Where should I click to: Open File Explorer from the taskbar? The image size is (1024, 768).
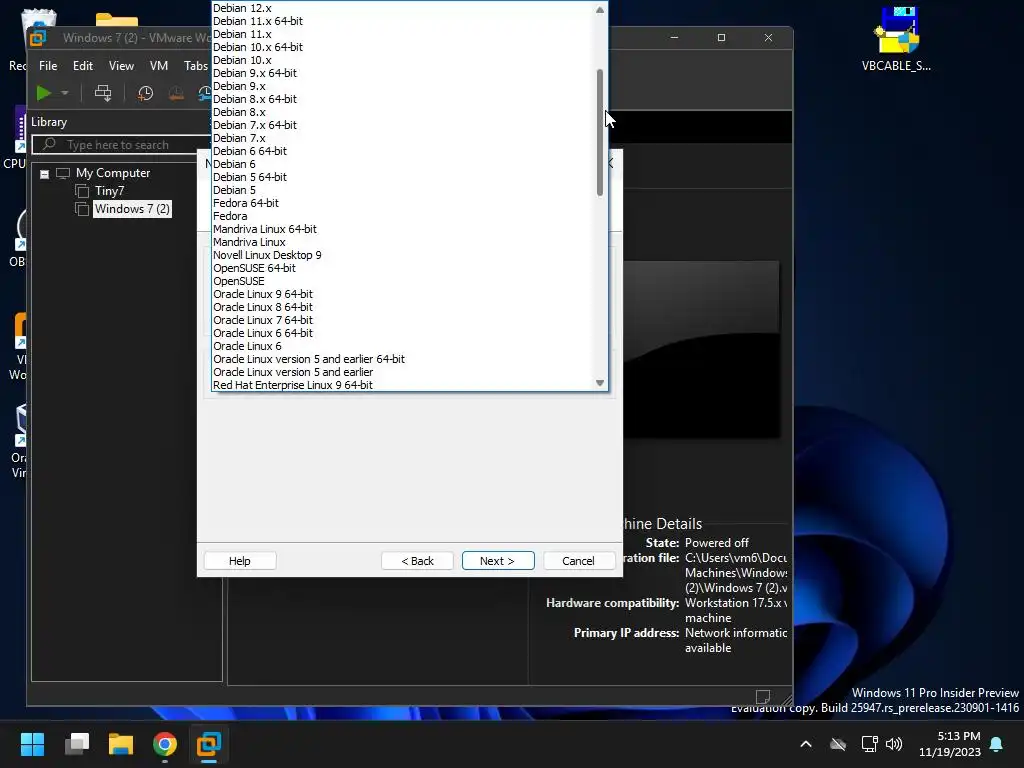click(121, 744)
